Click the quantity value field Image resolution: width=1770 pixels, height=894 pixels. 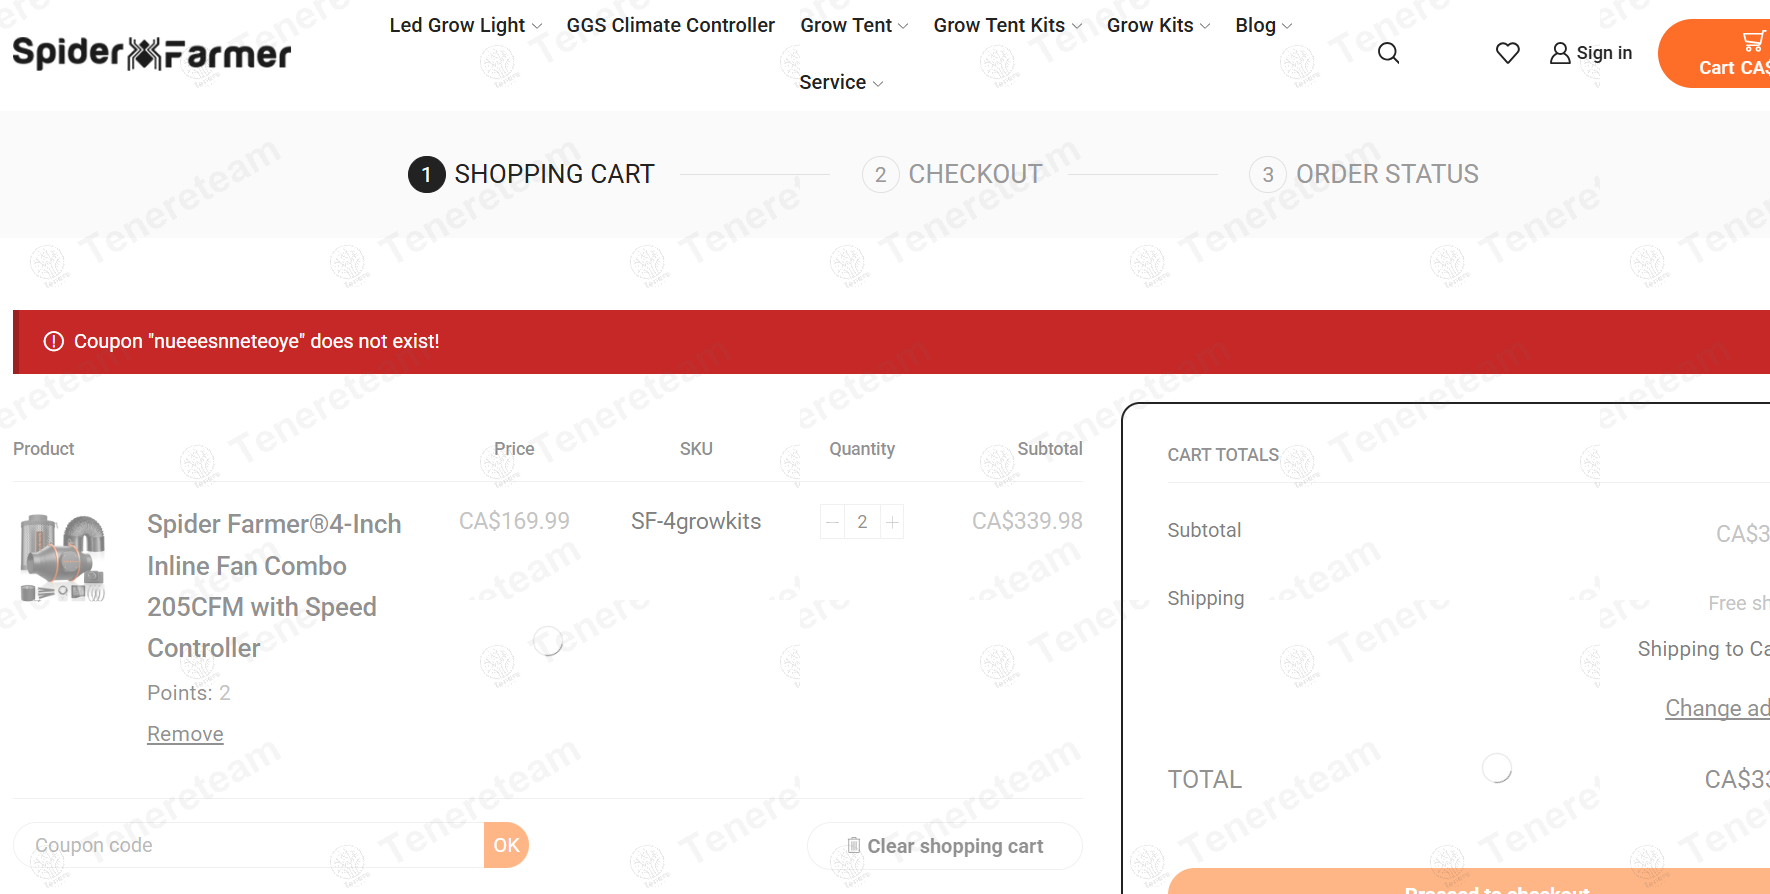point(862,522)
